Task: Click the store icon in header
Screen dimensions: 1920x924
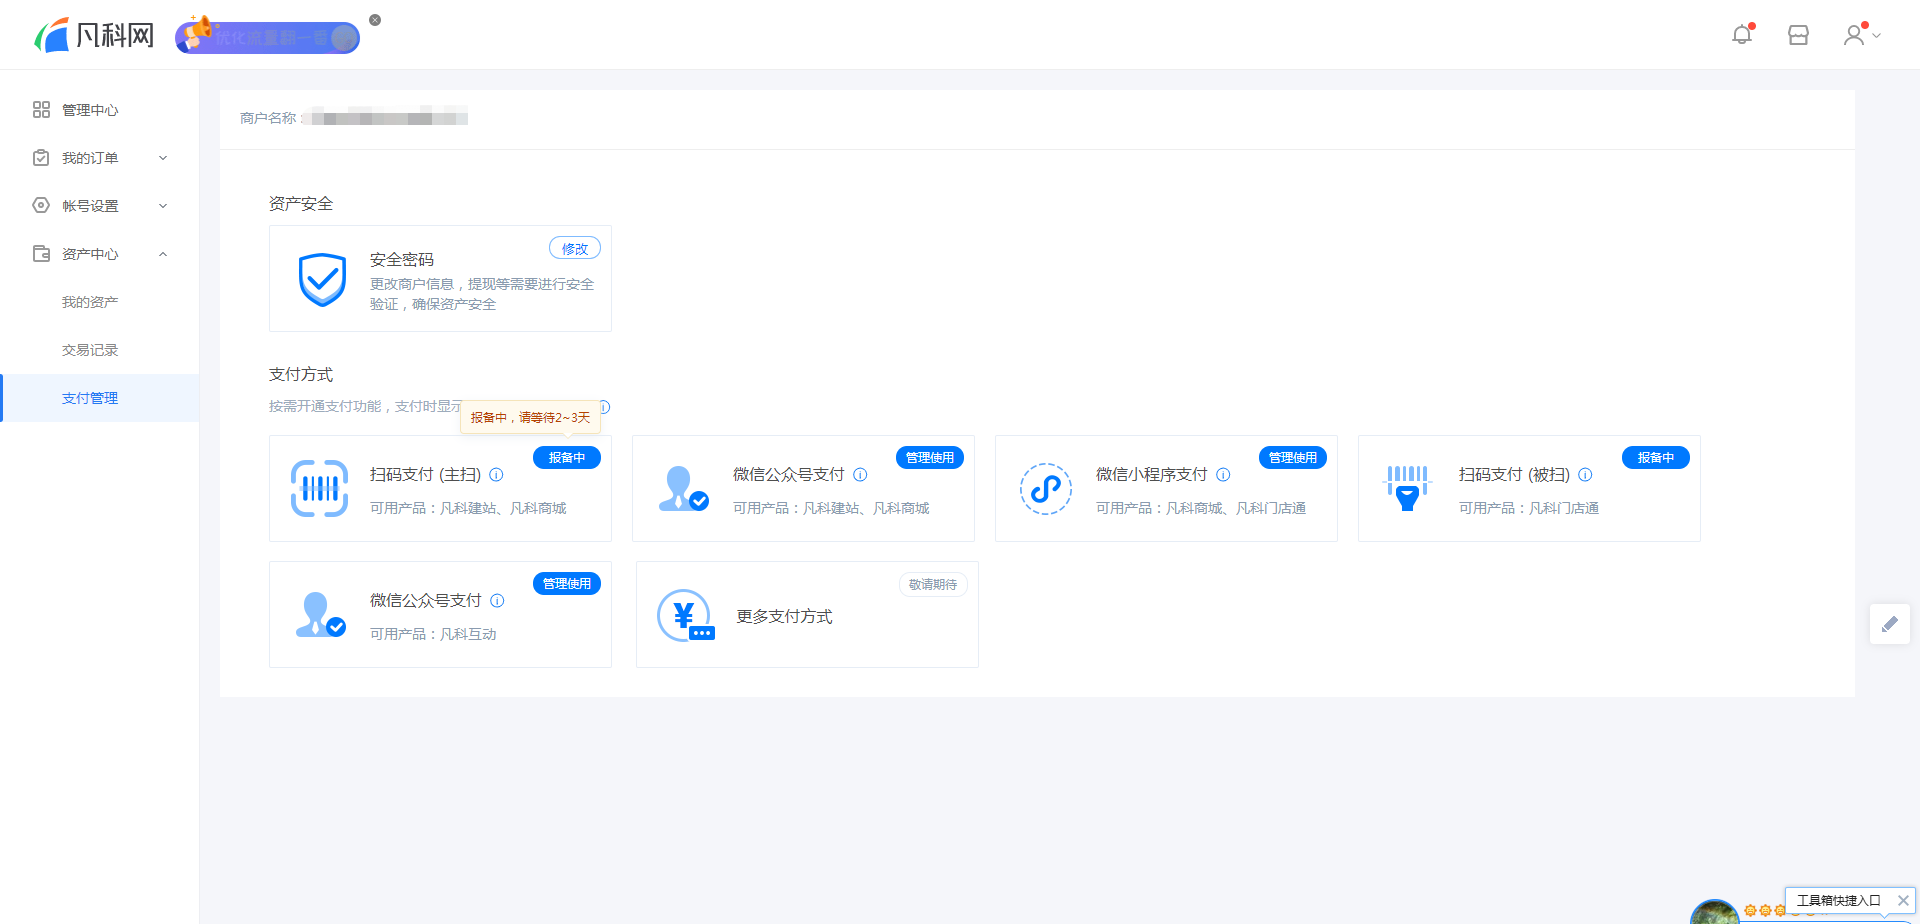Action: pyautogui.click(x=1798, y=35)
